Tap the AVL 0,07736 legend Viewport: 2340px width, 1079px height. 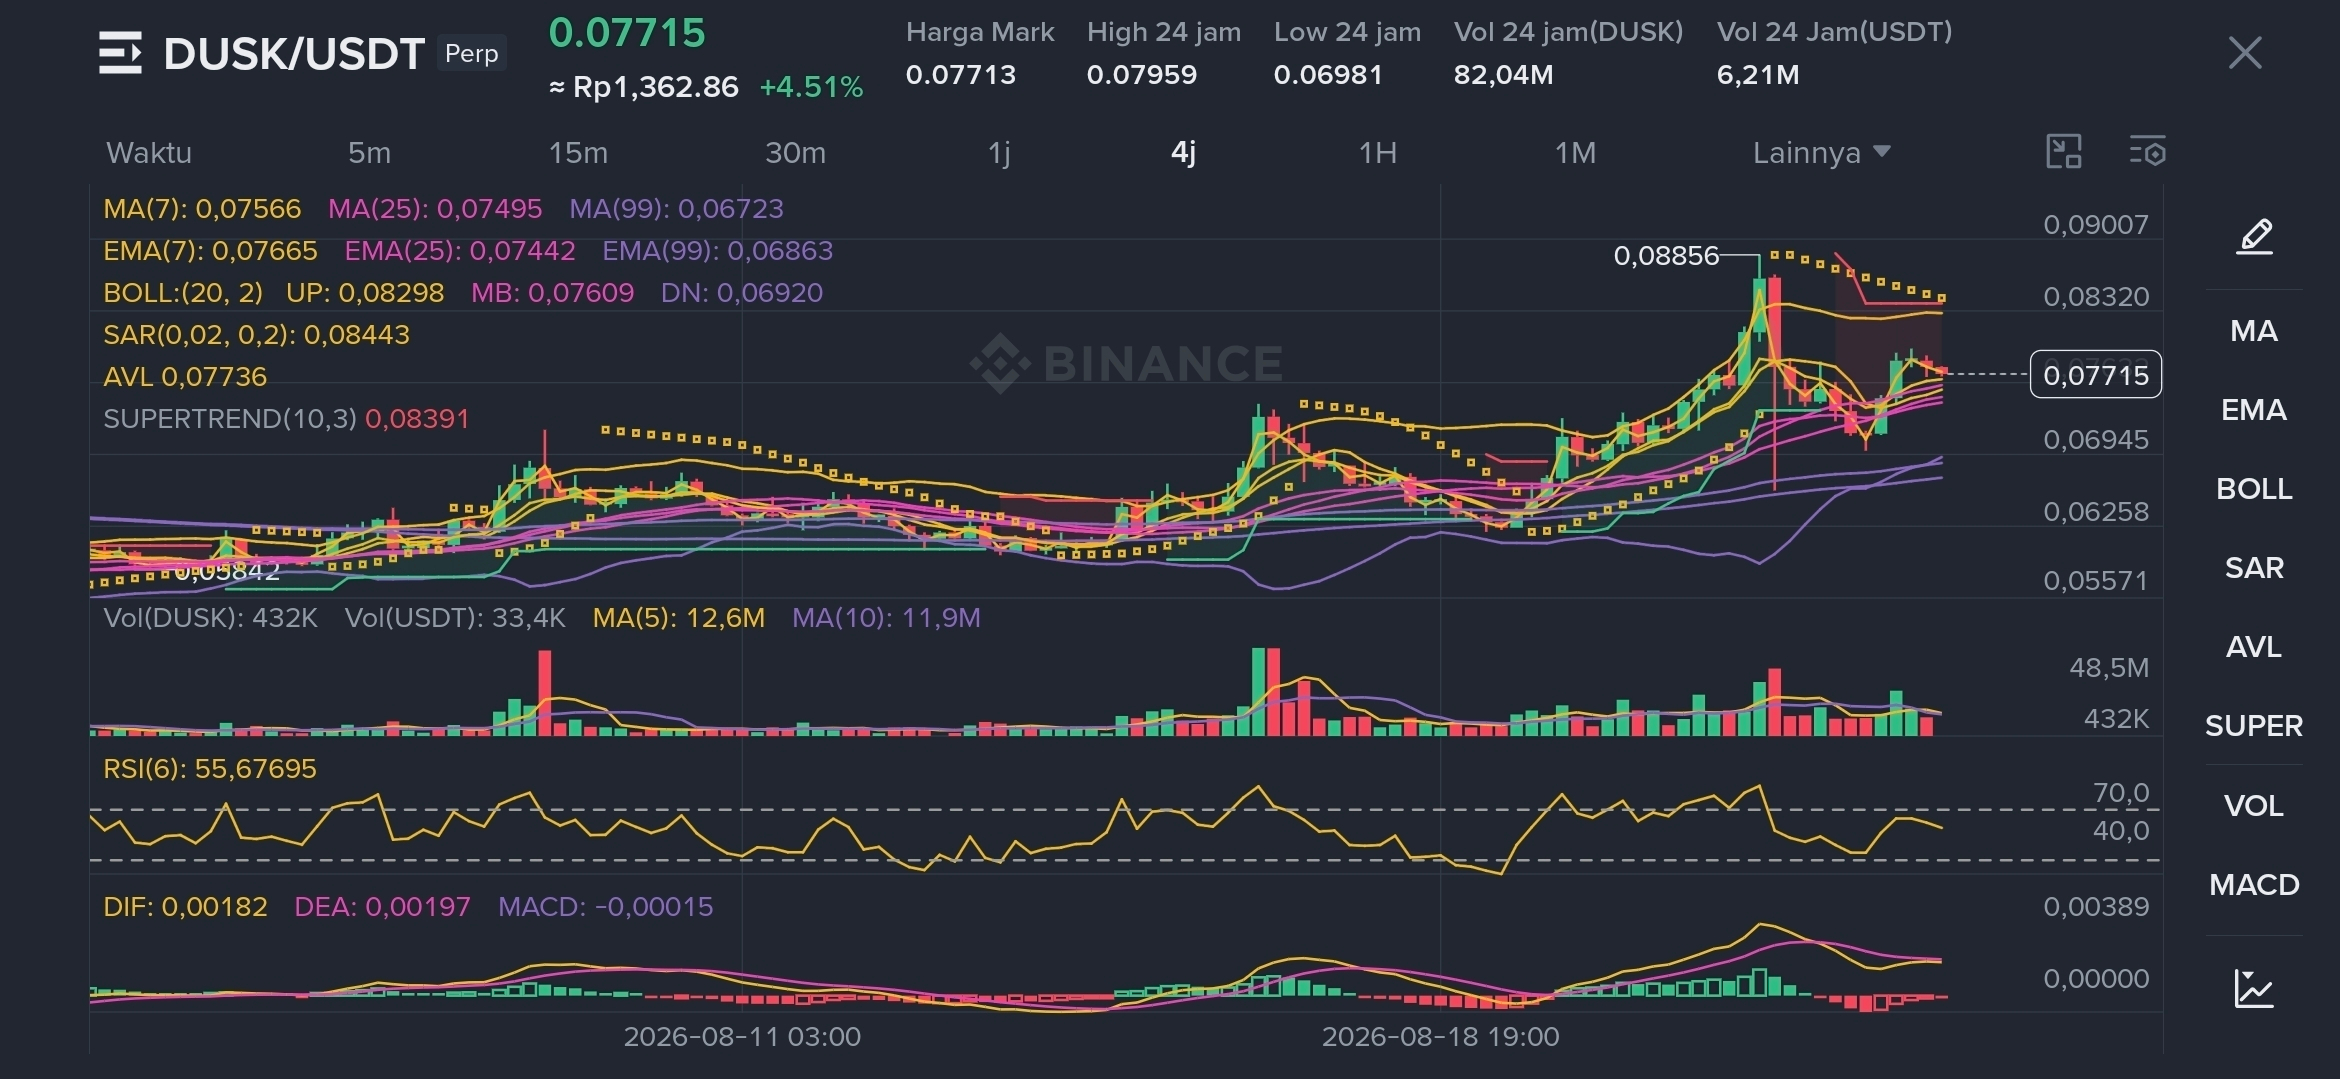click(185, 377)
